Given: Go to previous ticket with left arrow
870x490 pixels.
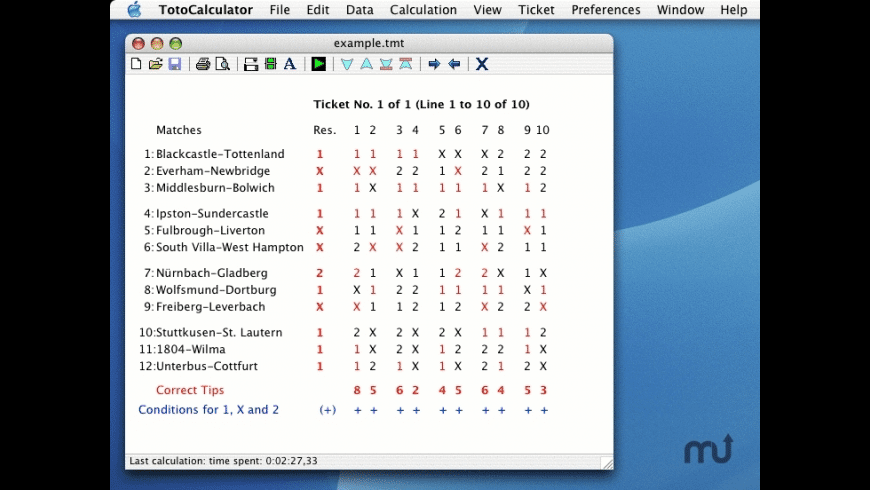Looking at the screenshot, I should pyautogui.click(x=454, y=64).
